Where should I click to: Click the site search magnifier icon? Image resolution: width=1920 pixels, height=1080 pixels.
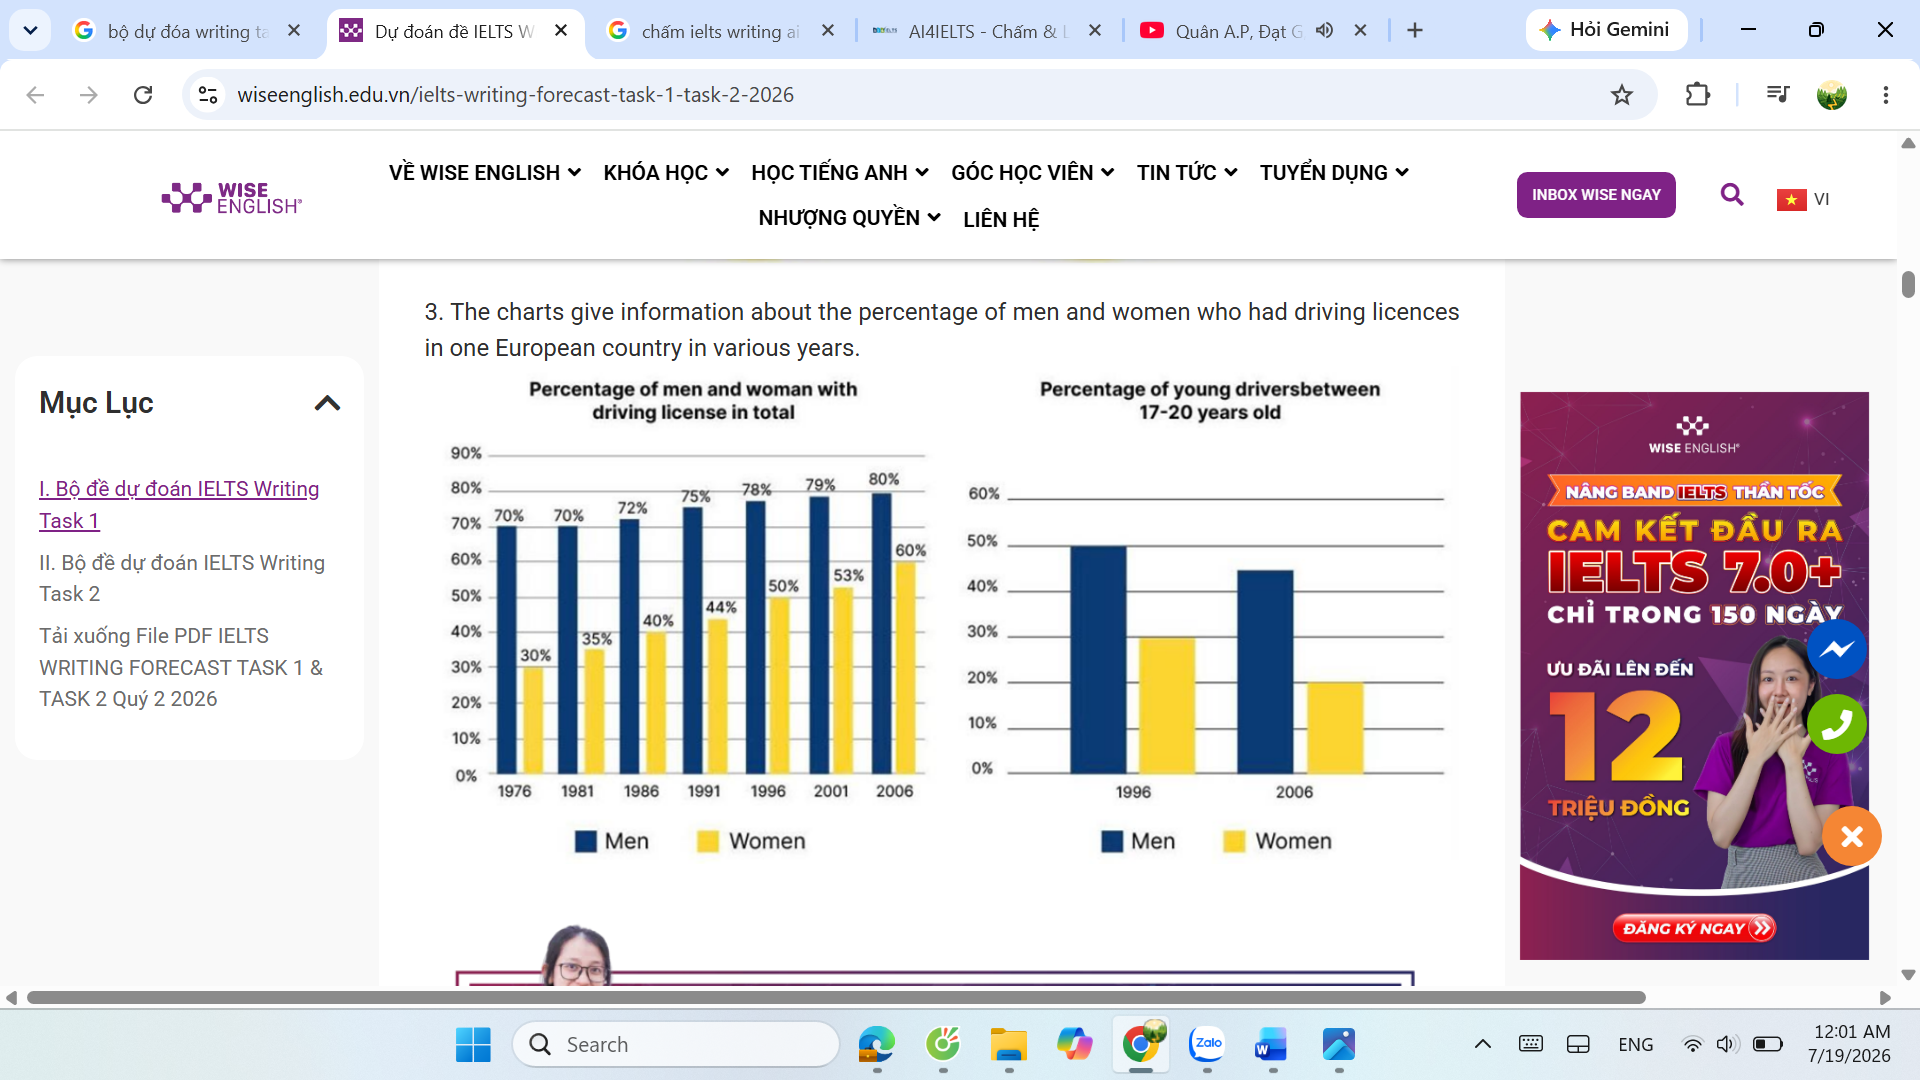[1732, 195]
